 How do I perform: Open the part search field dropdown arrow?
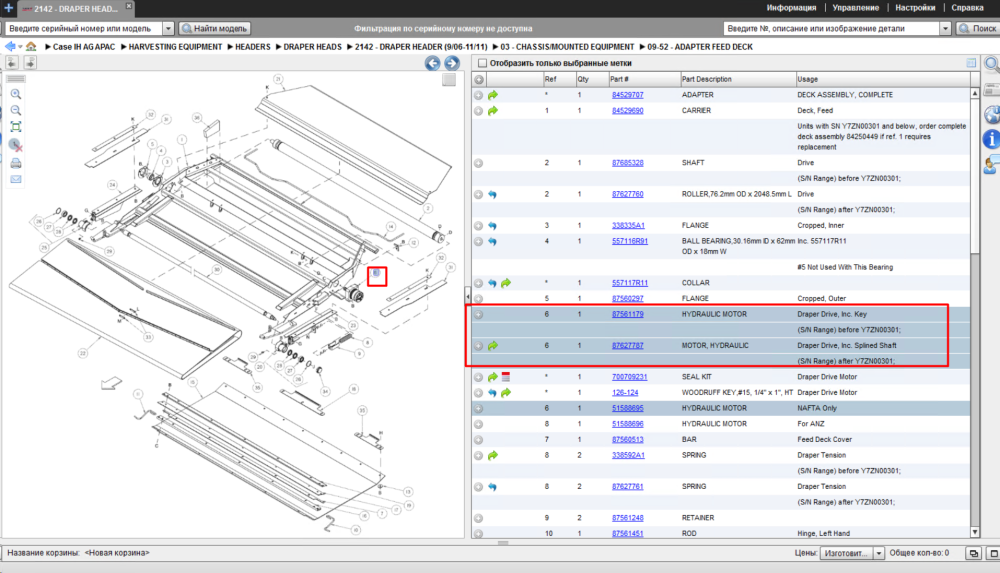pyautogui.click(x=945, y=29)
